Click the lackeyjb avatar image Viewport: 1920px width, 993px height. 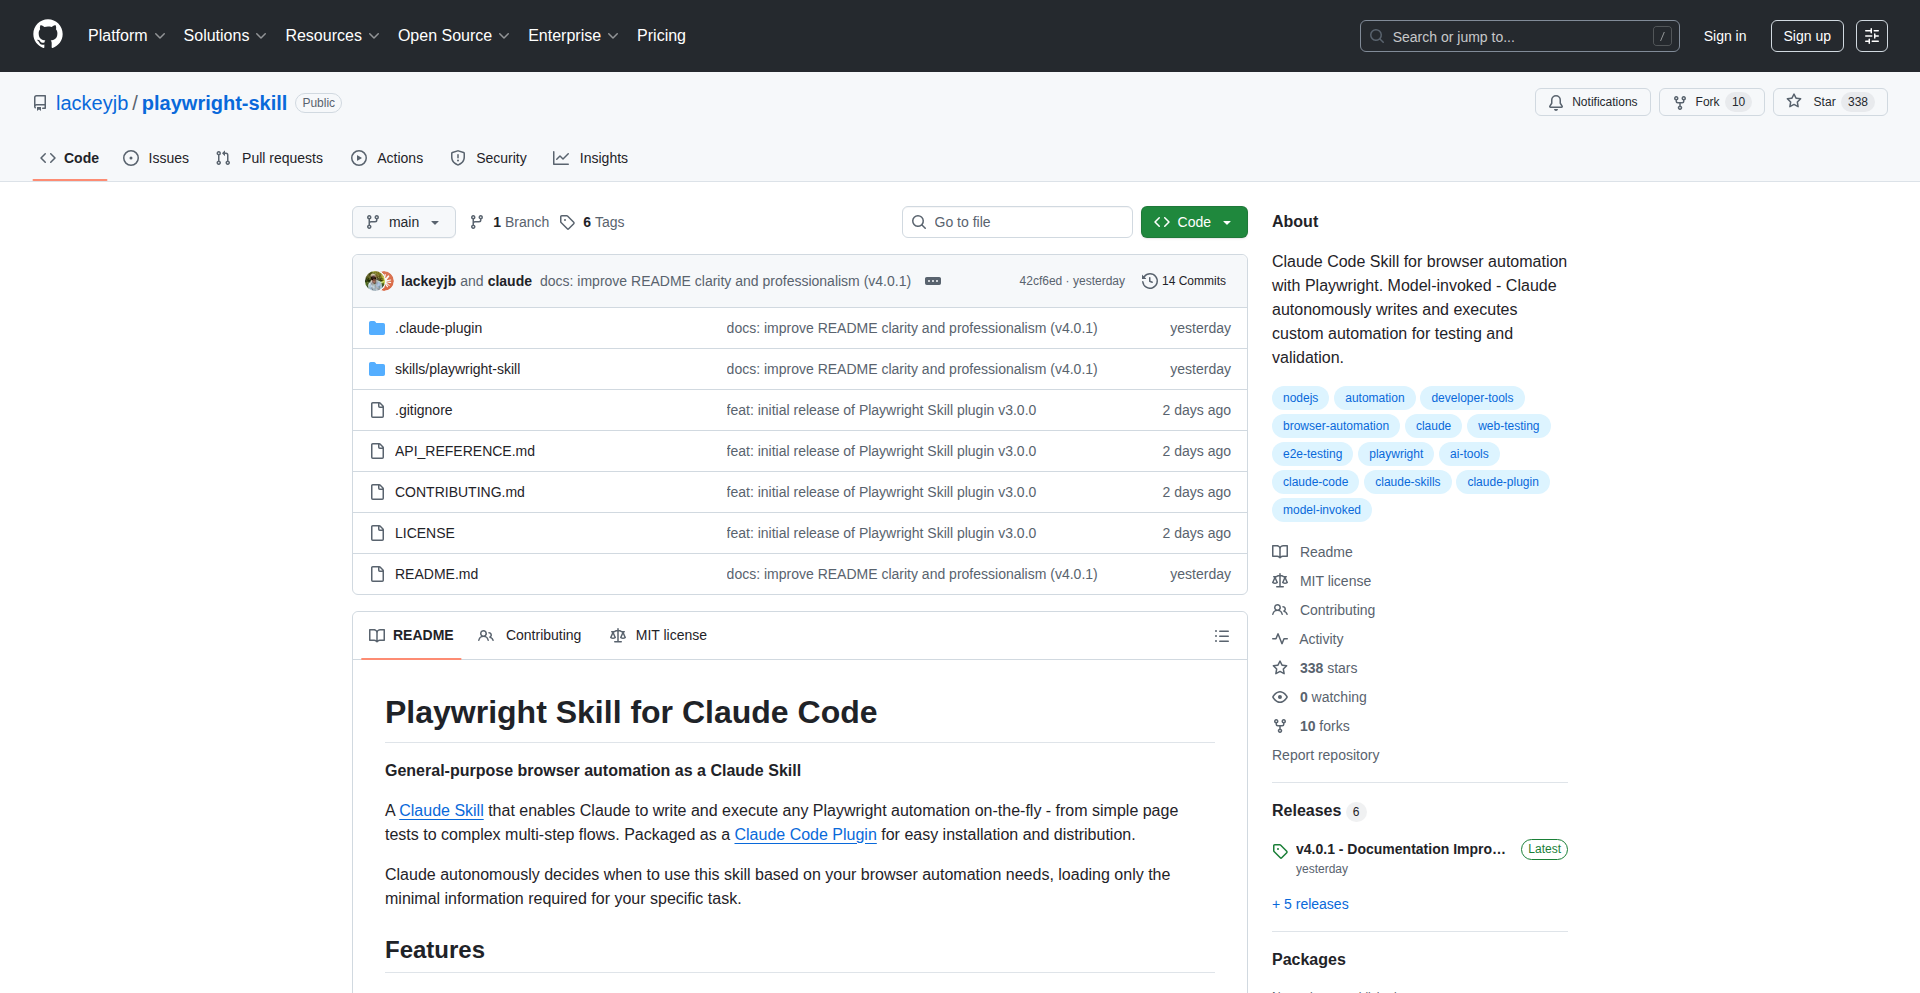click(376, 281)
